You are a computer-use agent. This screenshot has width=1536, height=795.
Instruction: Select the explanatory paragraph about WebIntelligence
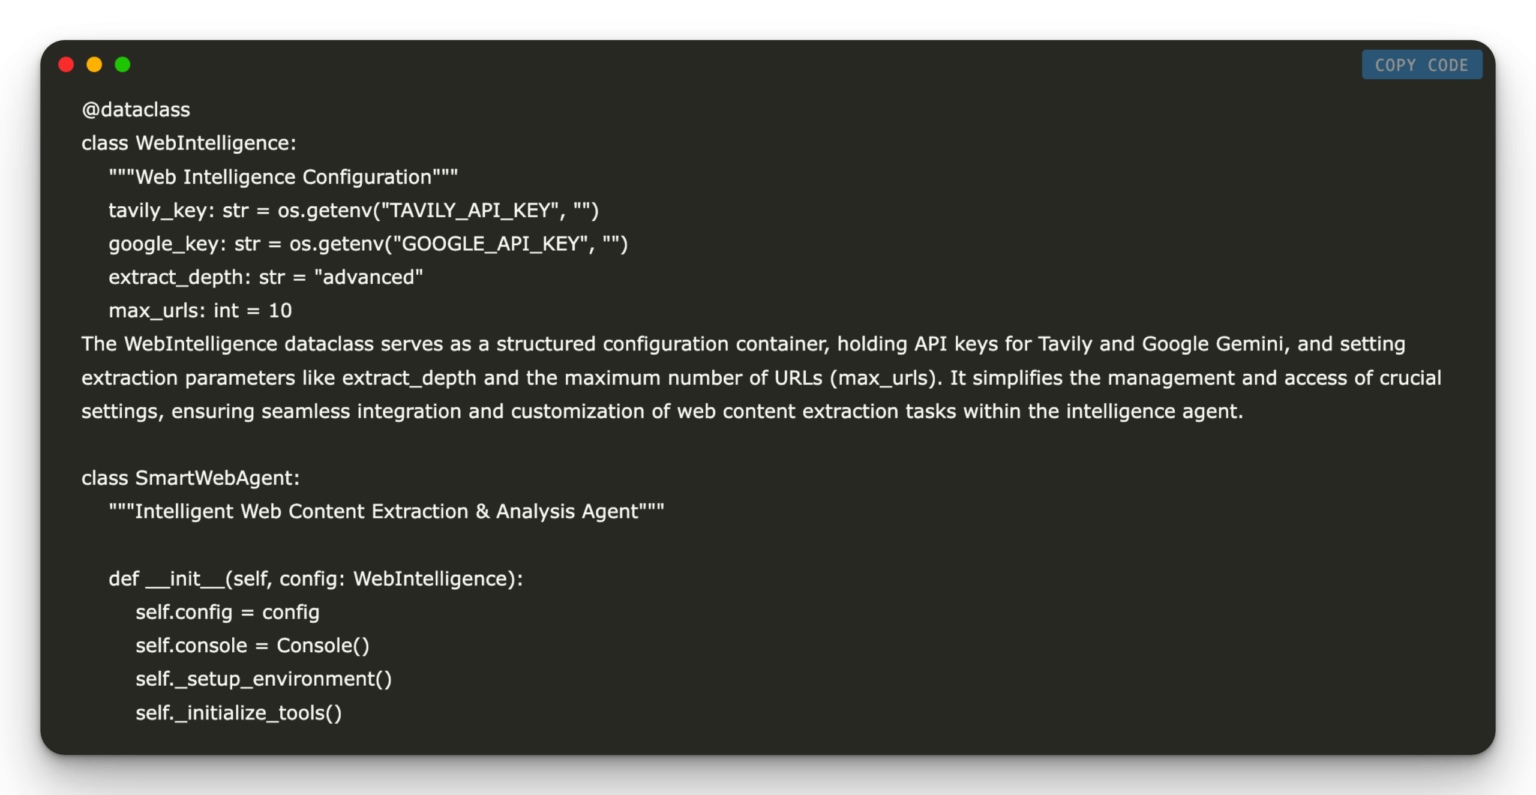click(760, 377)
